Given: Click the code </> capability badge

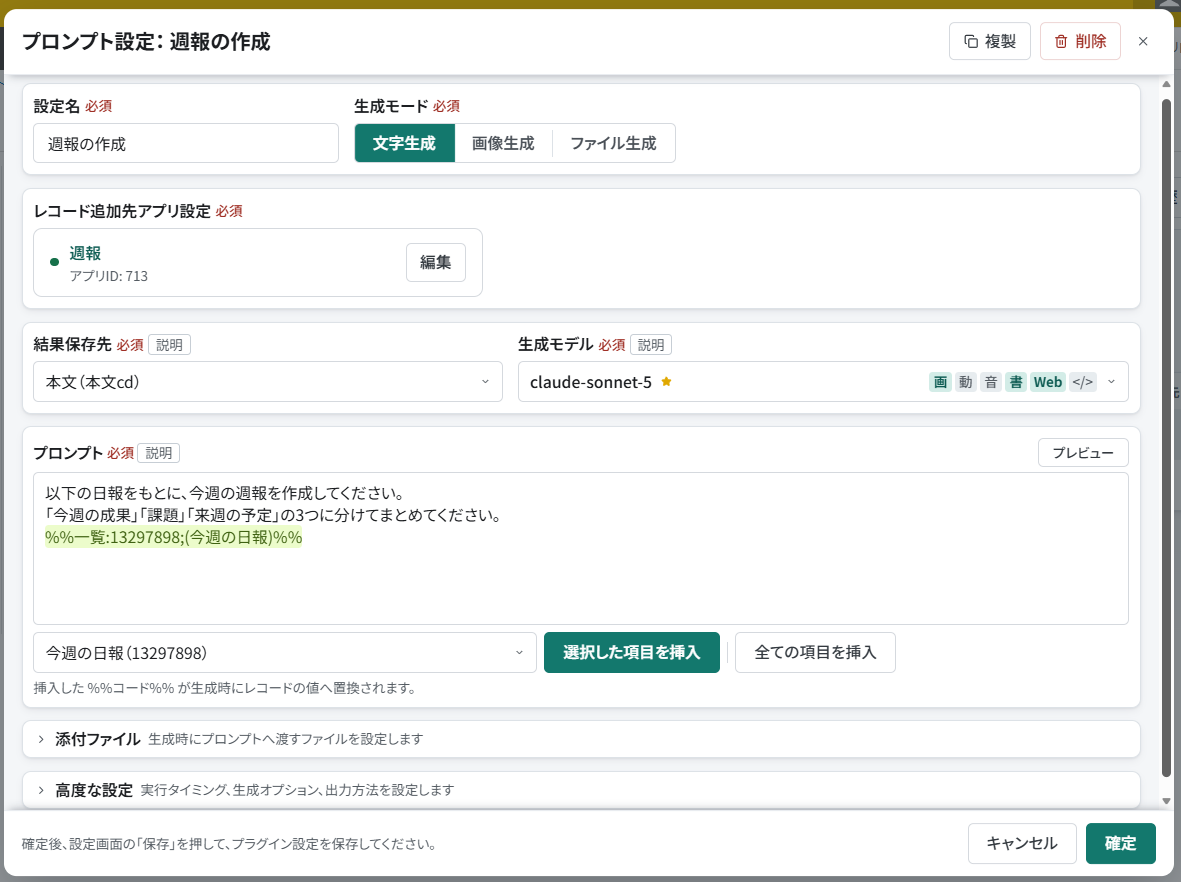Looking at the screenshot, I should point(1082,382).
